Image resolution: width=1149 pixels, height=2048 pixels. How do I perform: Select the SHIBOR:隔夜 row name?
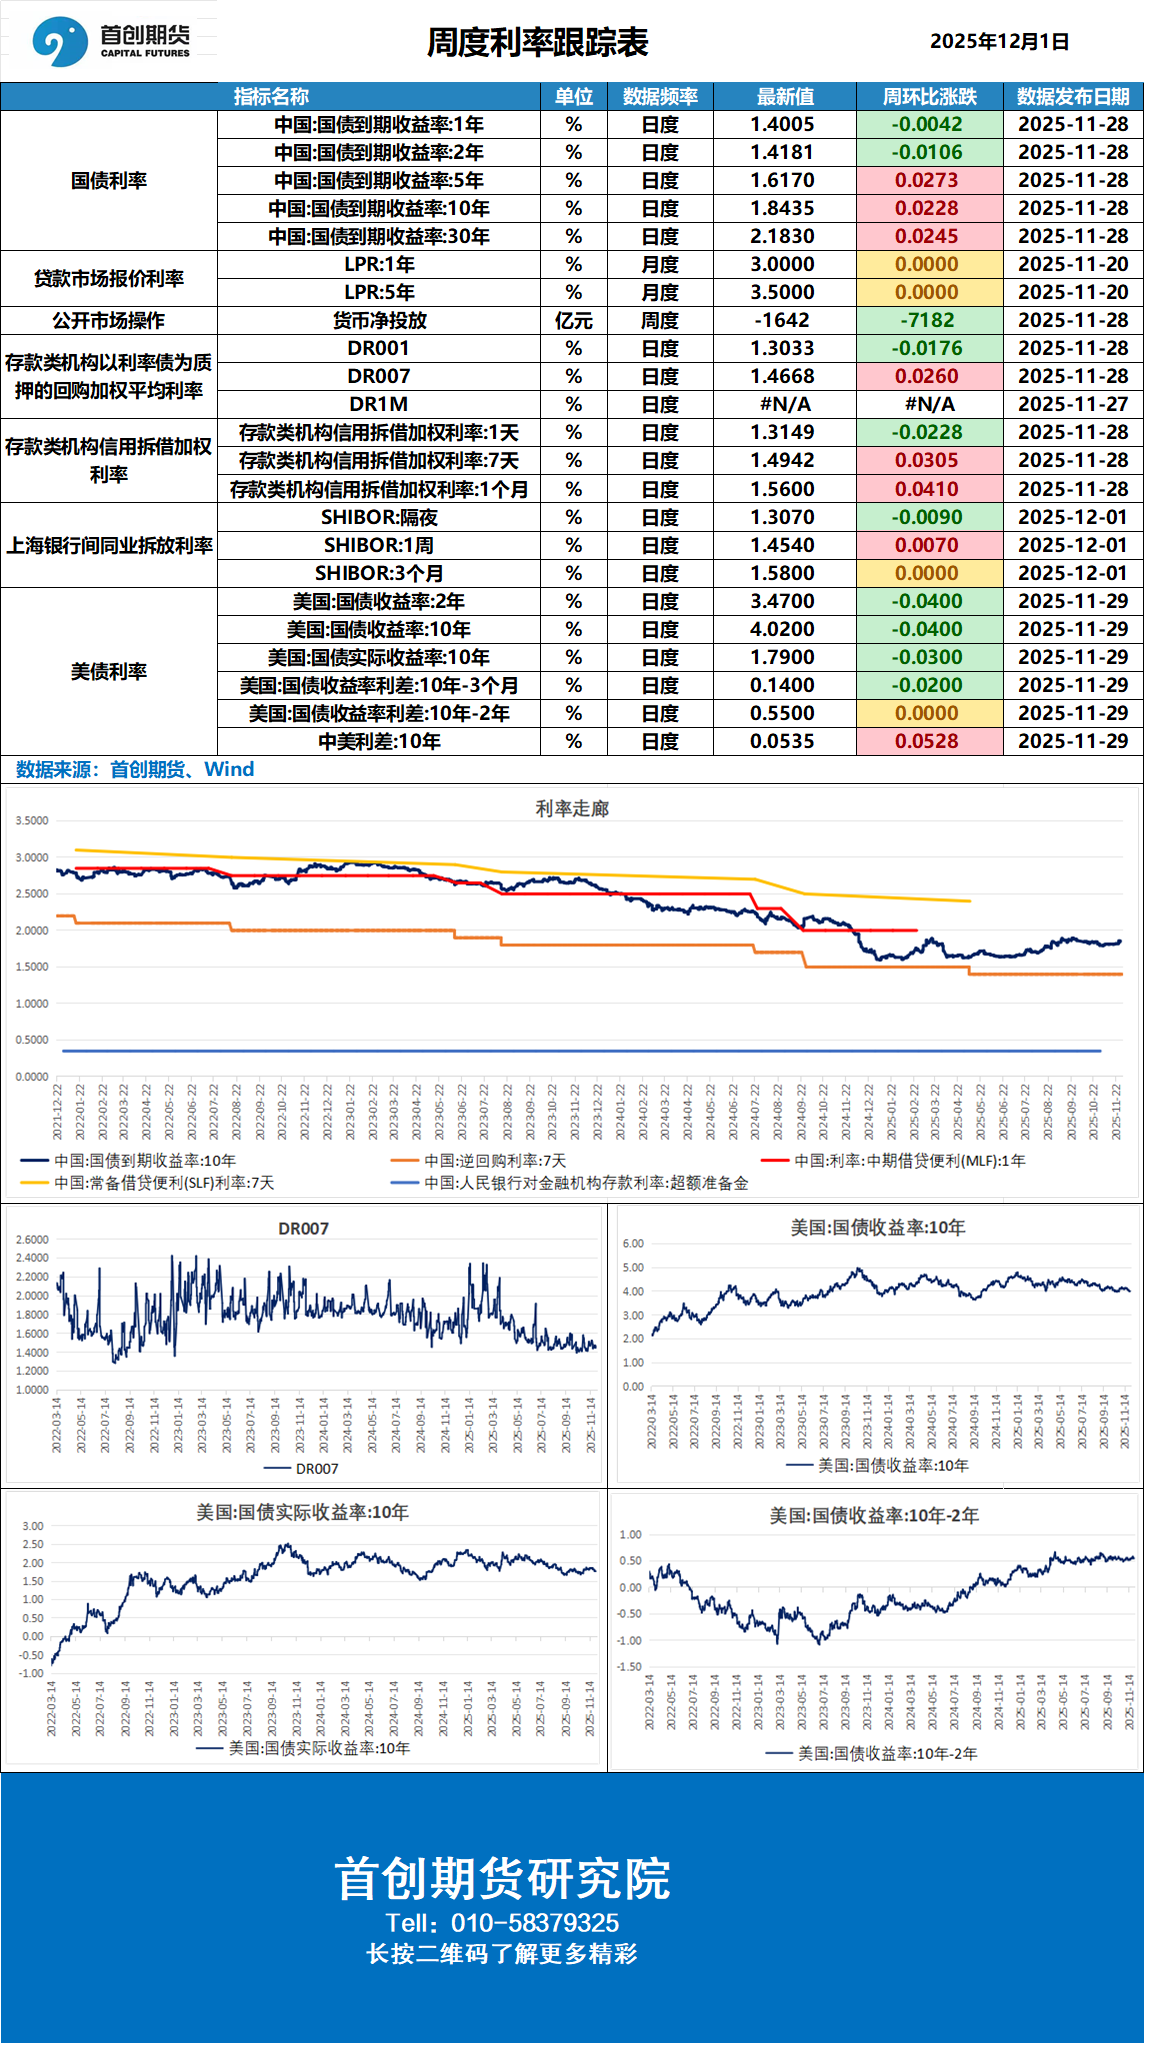378,517
